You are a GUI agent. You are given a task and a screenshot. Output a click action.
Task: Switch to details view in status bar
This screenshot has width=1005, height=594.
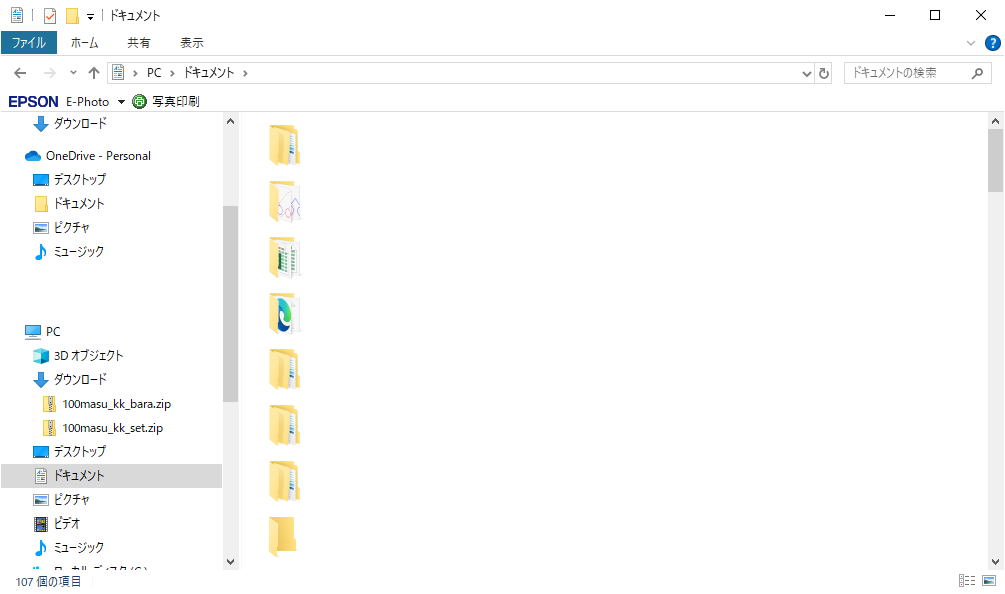click(x=967, y=581)
